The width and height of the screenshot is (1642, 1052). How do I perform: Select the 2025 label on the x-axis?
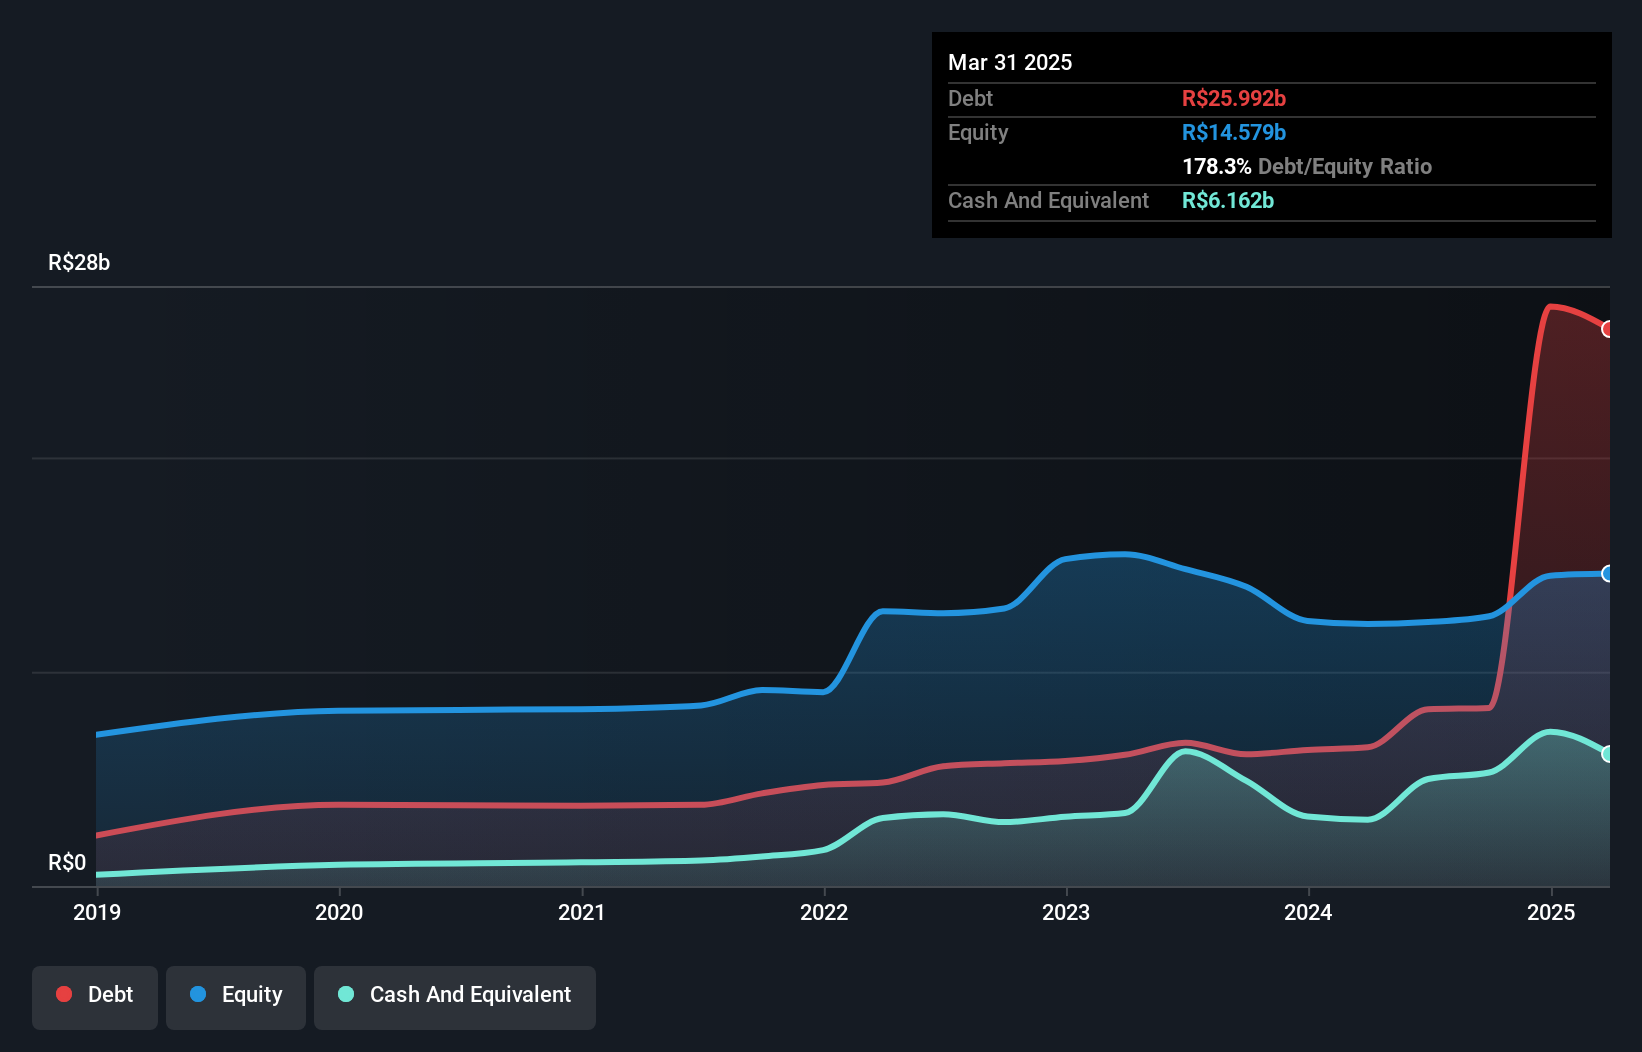[1551, 912]
